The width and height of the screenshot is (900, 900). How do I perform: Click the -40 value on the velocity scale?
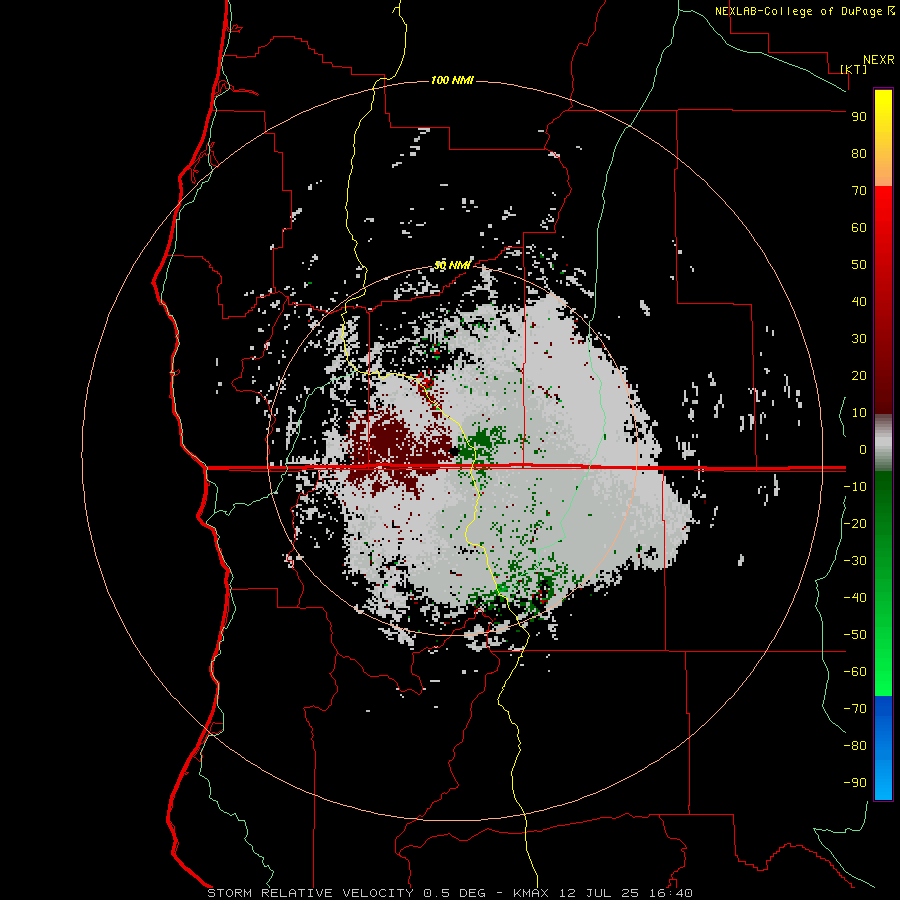pos(855,598)
